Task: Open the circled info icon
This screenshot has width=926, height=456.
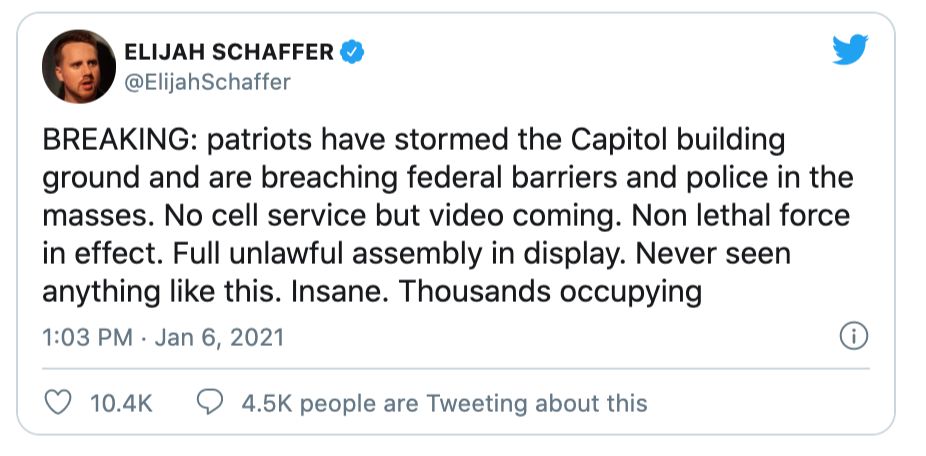Action: (853, 337)
